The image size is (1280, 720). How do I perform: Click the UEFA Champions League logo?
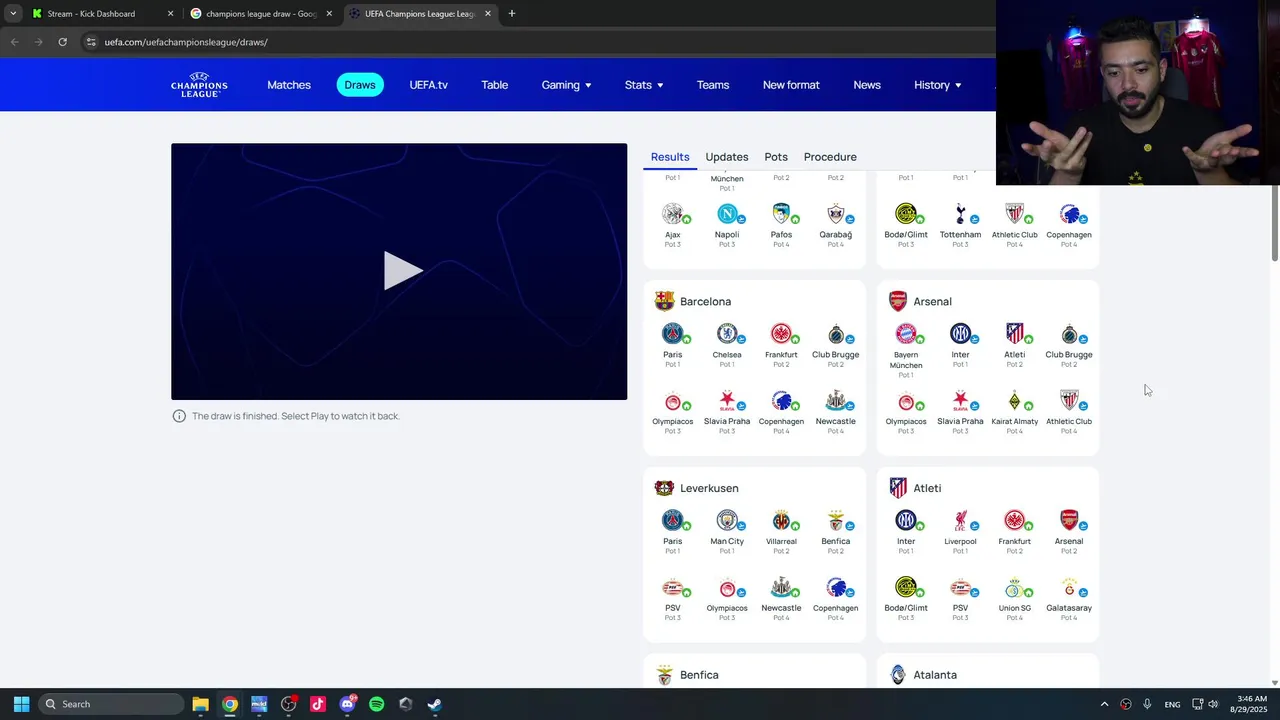coord(199,84)
